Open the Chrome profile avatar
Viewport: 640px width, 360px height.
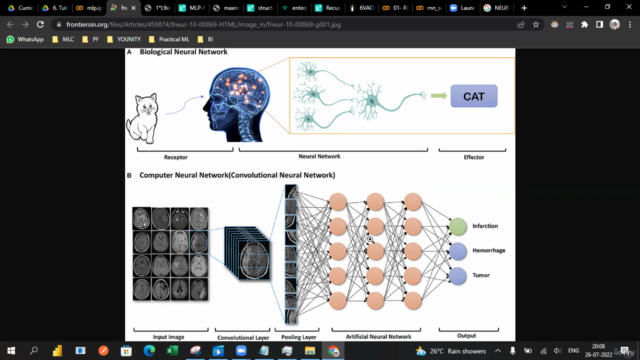[615, 24]
